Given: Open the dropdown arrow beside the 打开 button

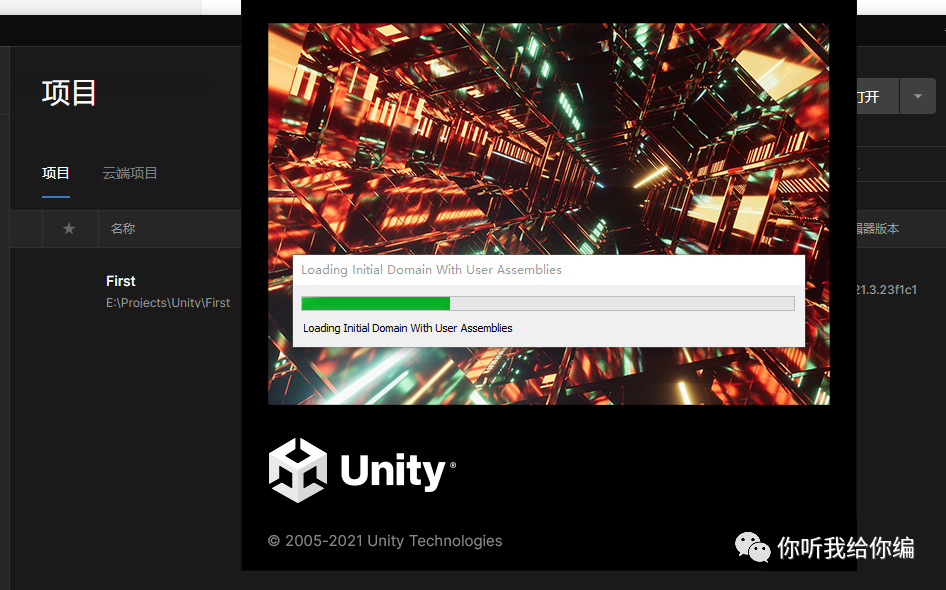Looking at the screenshot, I should [918, 96].
